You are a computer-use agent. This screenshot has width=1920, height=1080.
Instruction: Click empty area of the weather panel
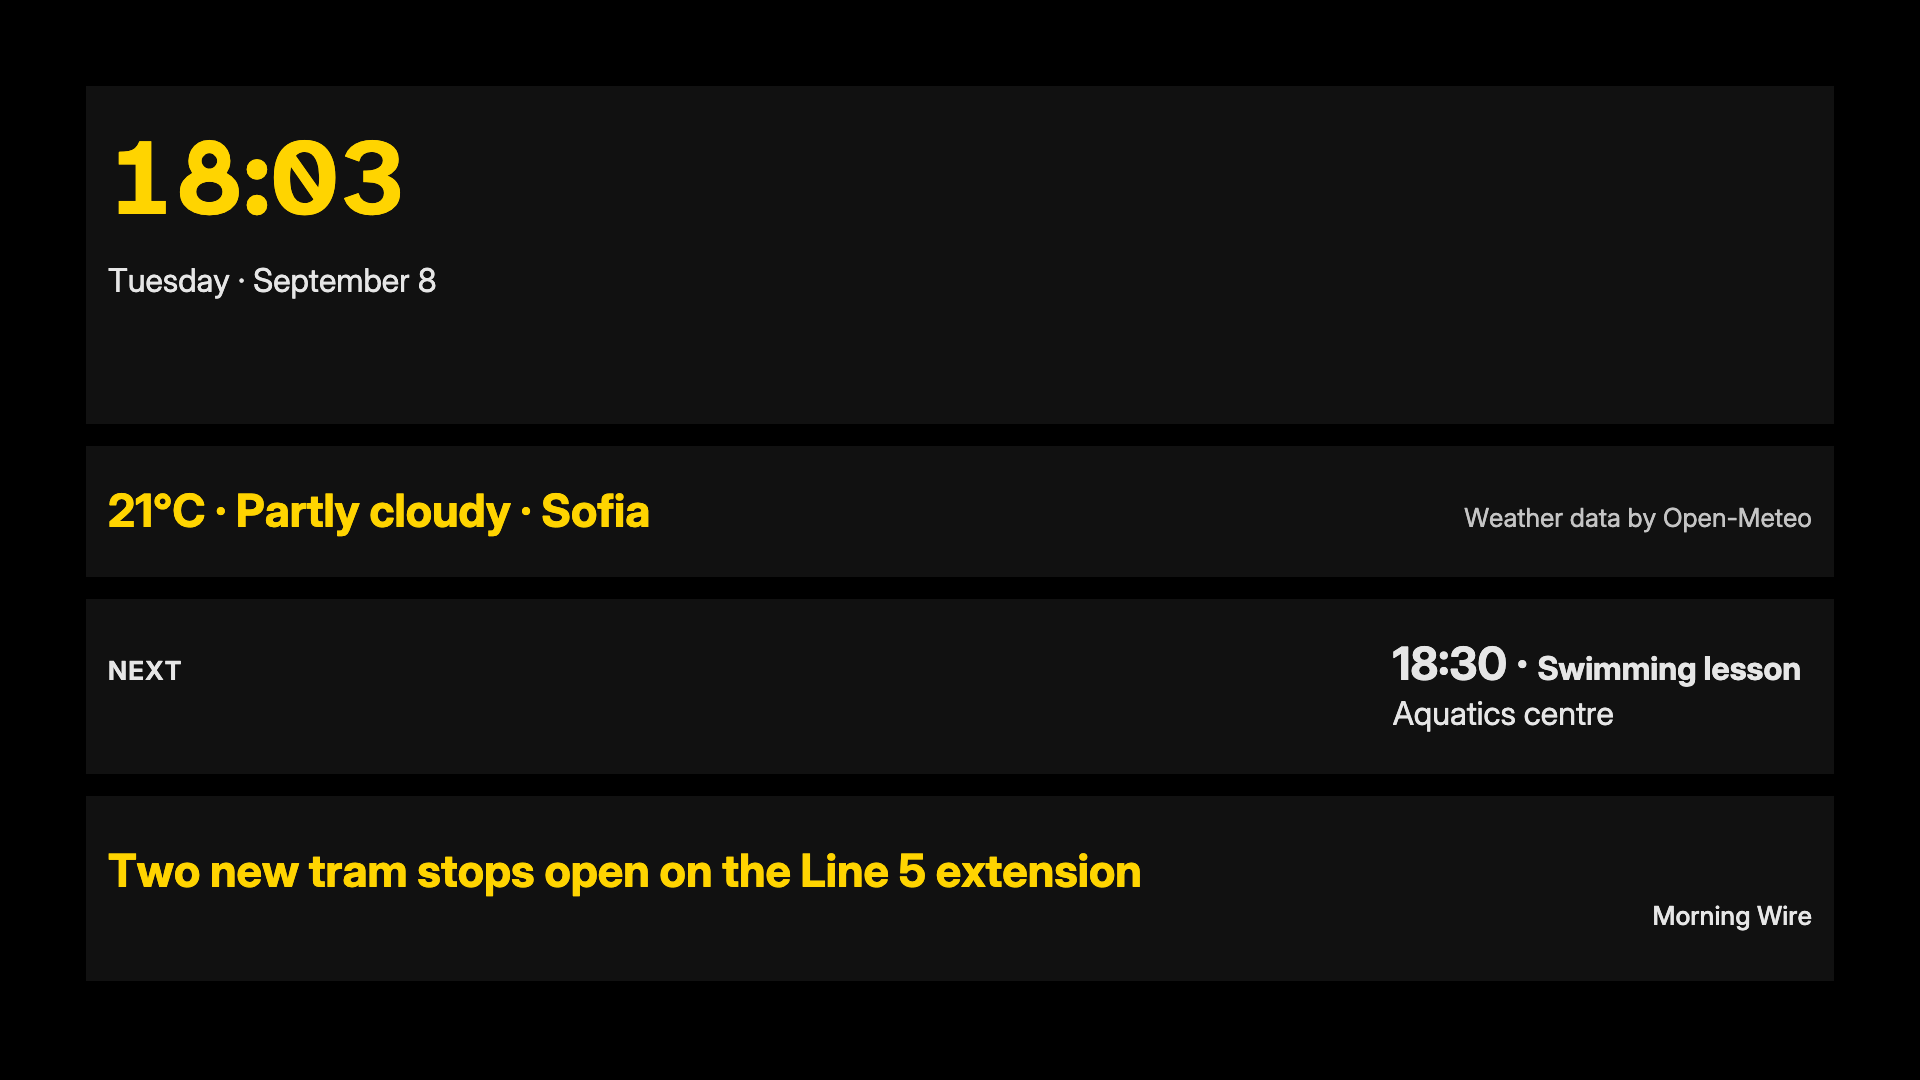pyautogui.click(x=1050, y=511)
